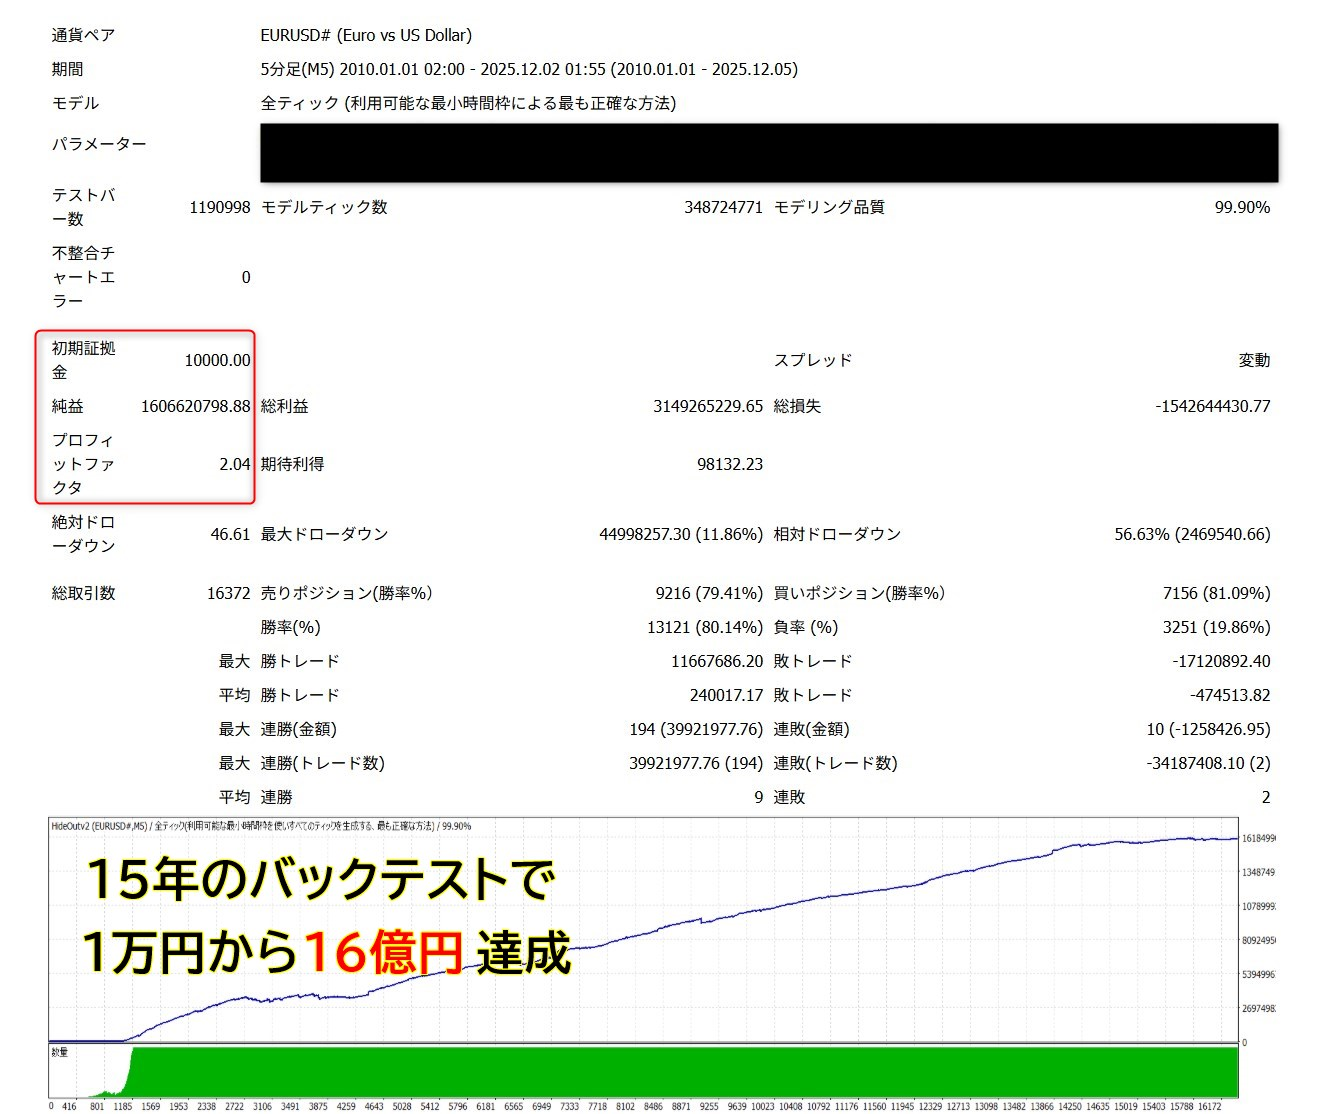
Task: Select the gross profit value 3149265229.65
Action: [707, 406]
